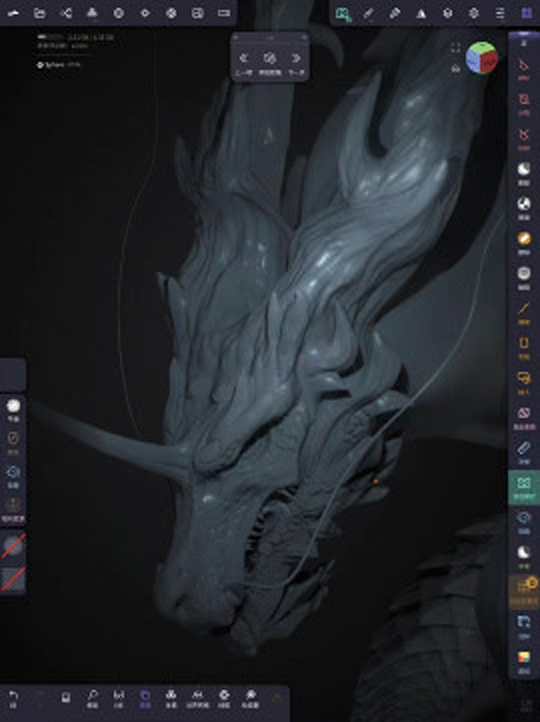Open the Settings gear menu in top bar
Screen dimensions: 540x722
474,13
